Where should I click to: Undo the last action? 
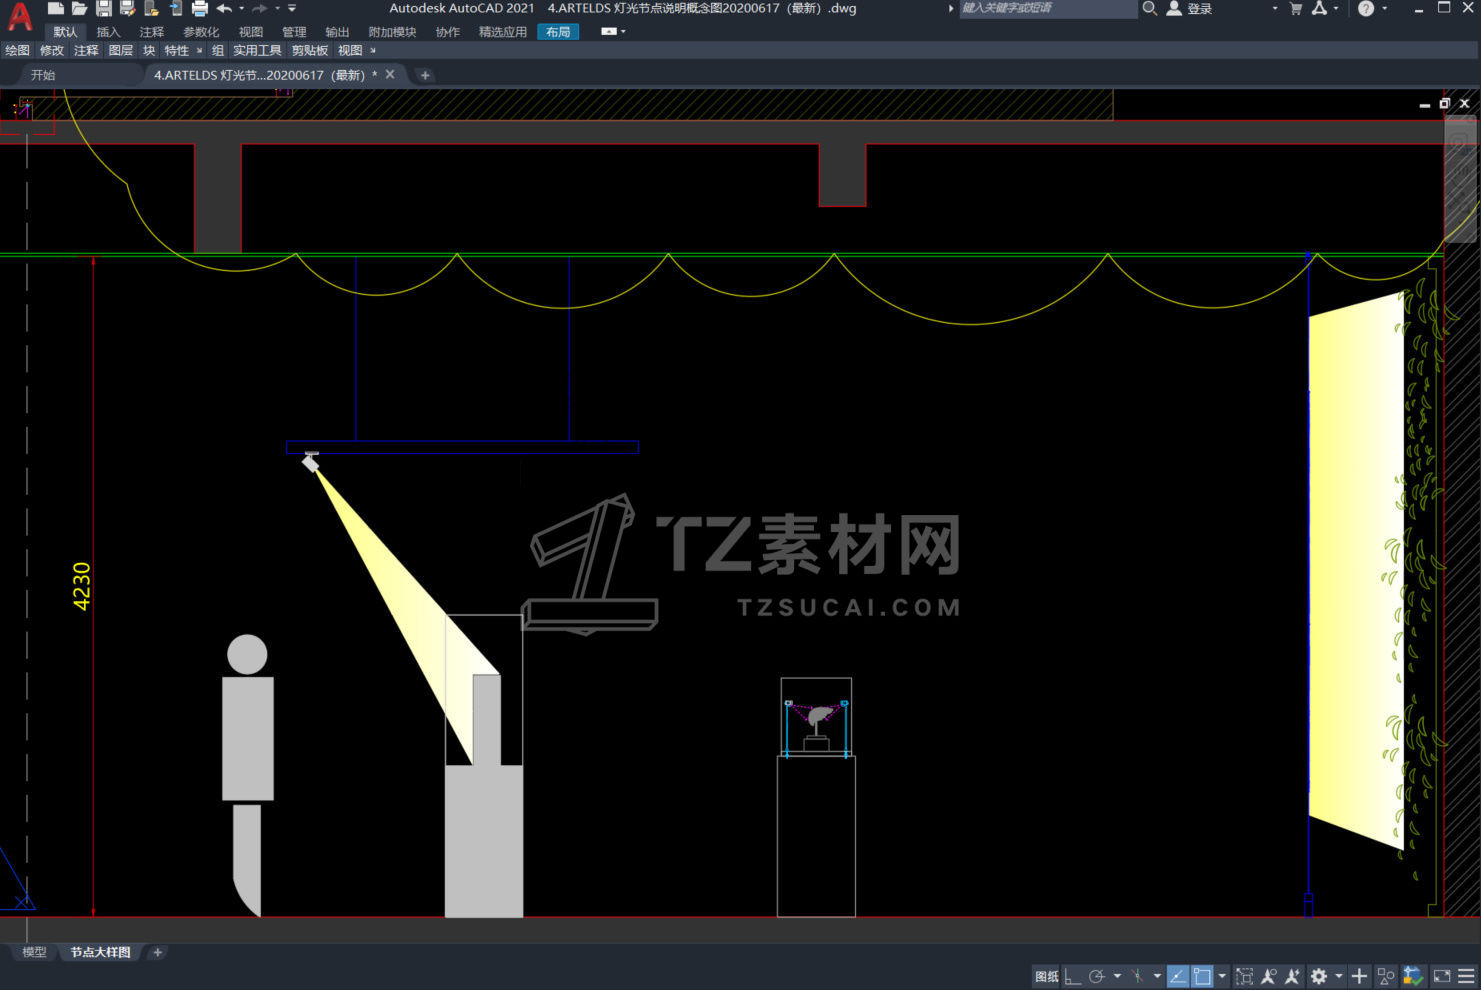coord(224,8)
